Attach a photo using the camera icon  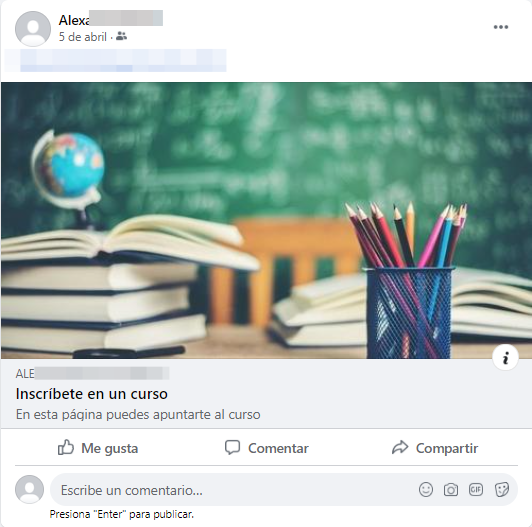click(451, 490)
